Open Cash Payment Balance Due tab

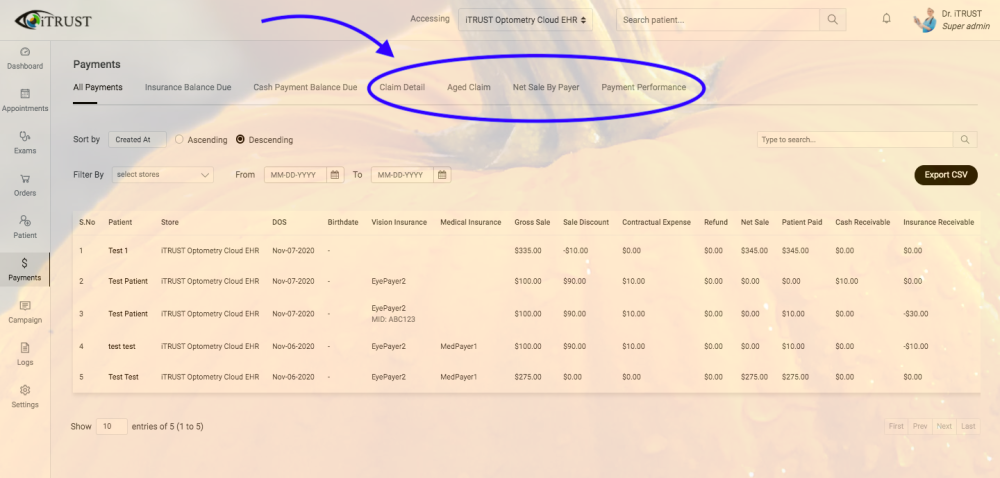305,87
